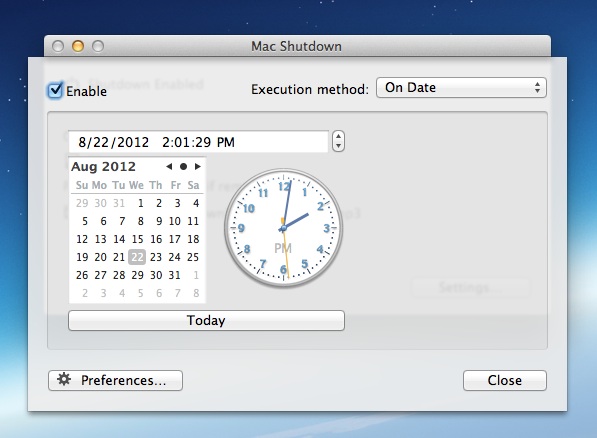
Task: Select August 7 in the calendar
Action: coord(122,221)
